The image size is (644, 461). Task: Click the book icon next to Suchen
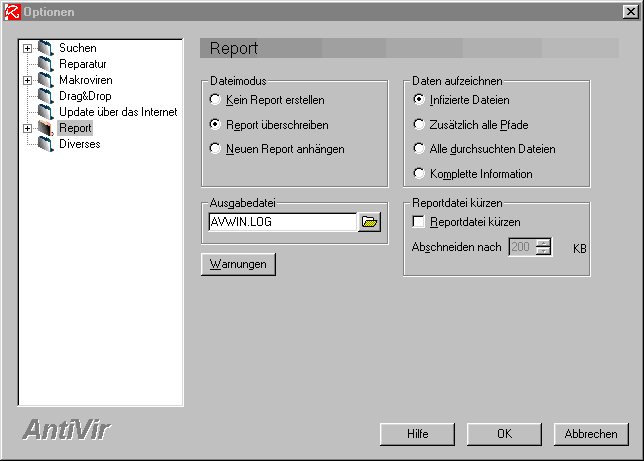(x=45, y=48)
